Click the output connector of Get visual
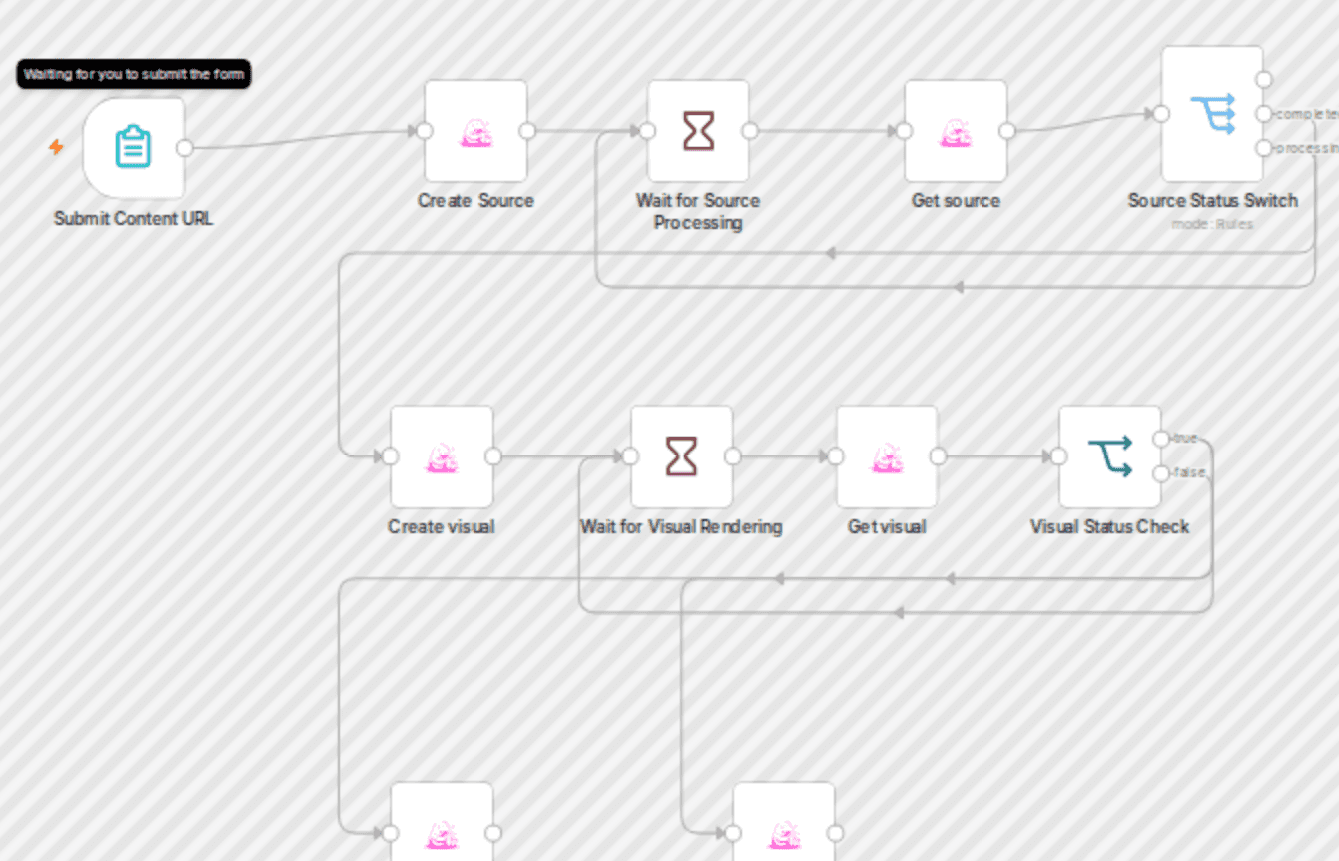This screenshot has height=861, width=1339. (x=939, y=457)
